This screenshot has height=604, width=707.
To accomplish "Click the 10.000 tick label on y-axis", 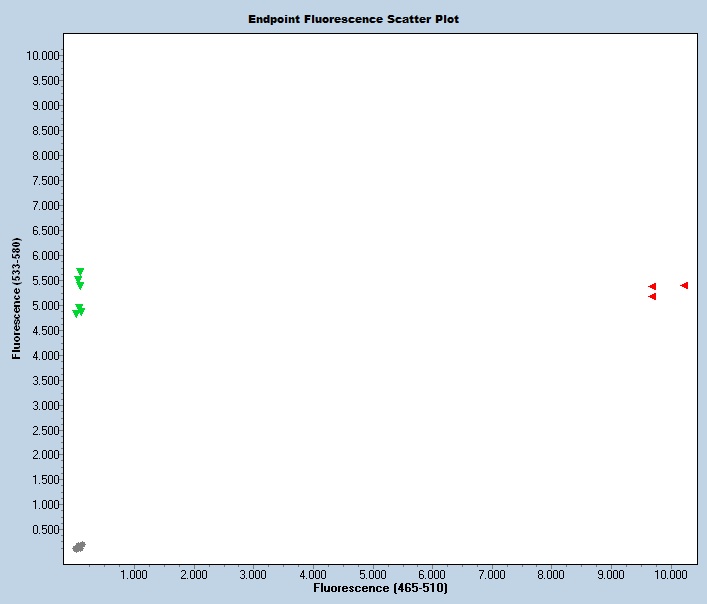I will click(41, 56).
